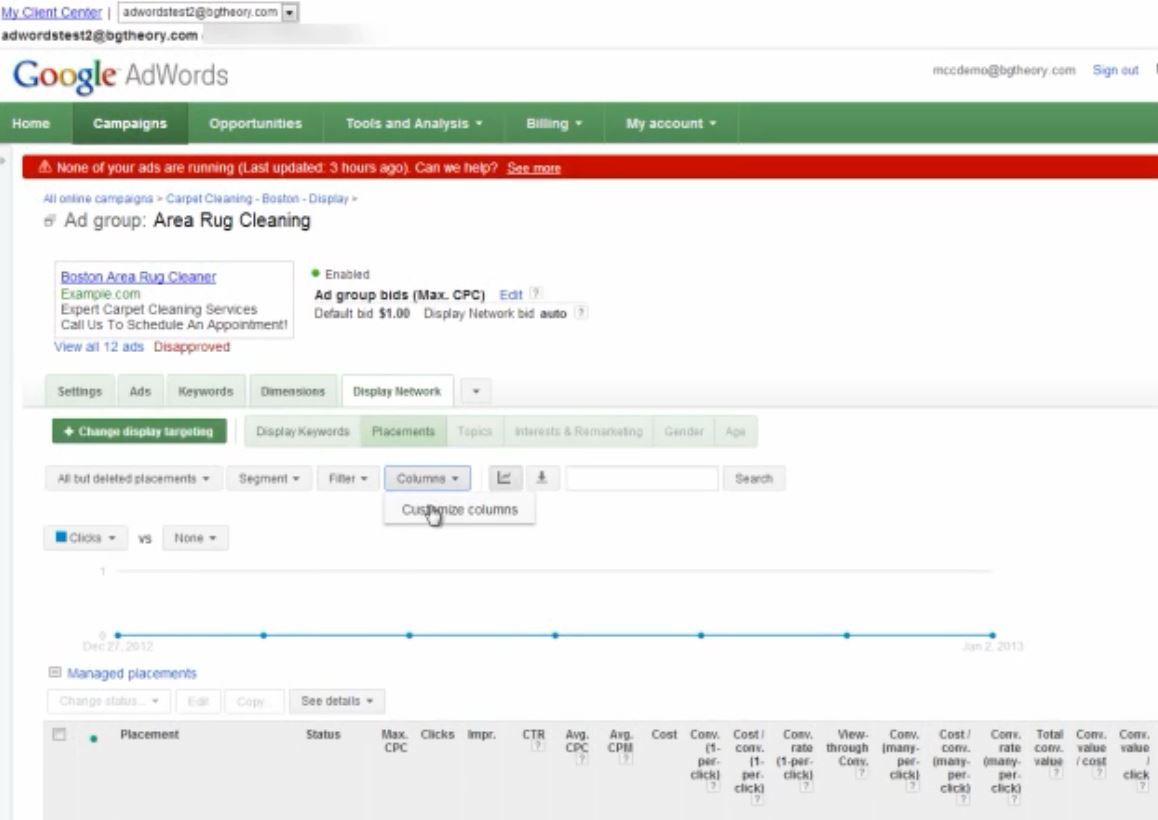Open the My account menu
This screenshot has width=1158, height=820.
pos(671,123)
